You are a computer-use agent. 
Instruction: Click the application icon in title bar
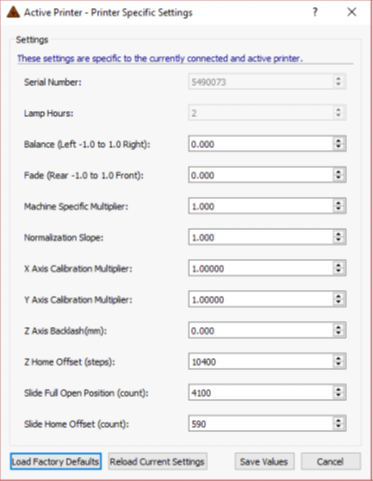(x=13, y=12)
